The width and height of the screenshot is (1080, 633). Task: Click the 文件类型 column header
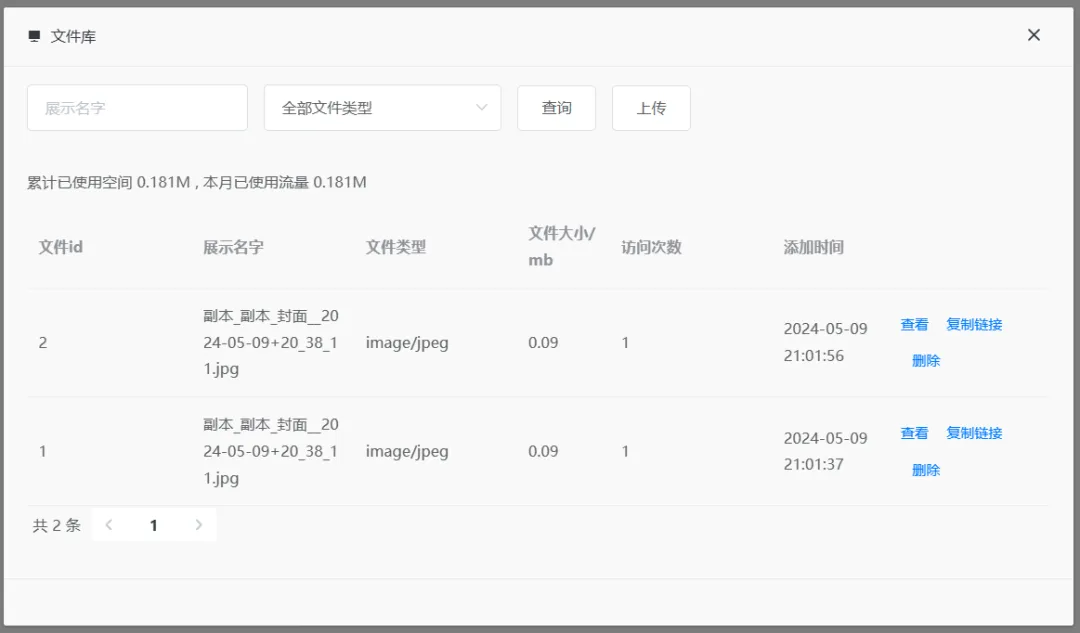pyautogui.click(x=395, y=247)
